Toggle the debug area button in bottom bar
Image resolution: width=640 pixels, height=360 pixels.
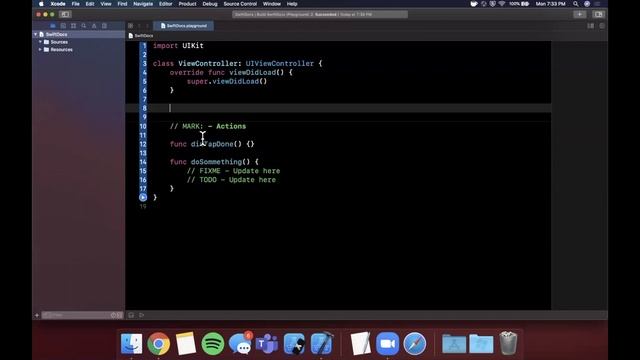(x=131, y=315)
